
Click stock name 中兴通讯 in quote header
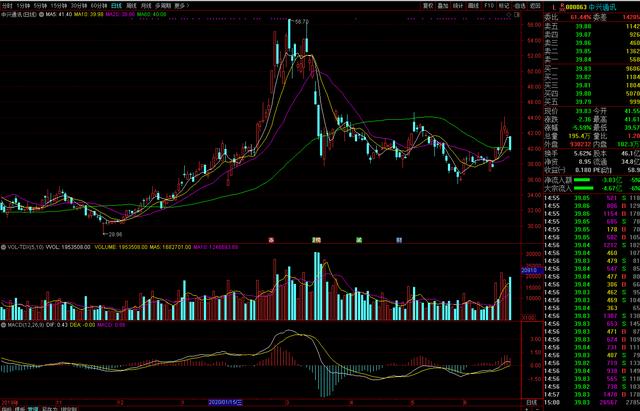pyautogui.click(x=604, y=7)
